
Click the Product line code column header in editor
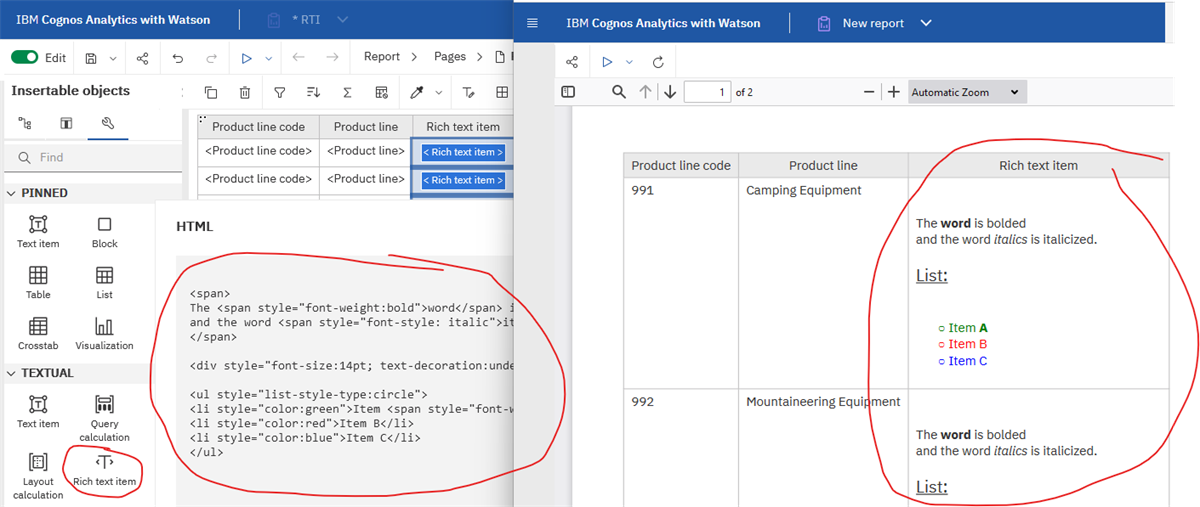pos(258,127)
